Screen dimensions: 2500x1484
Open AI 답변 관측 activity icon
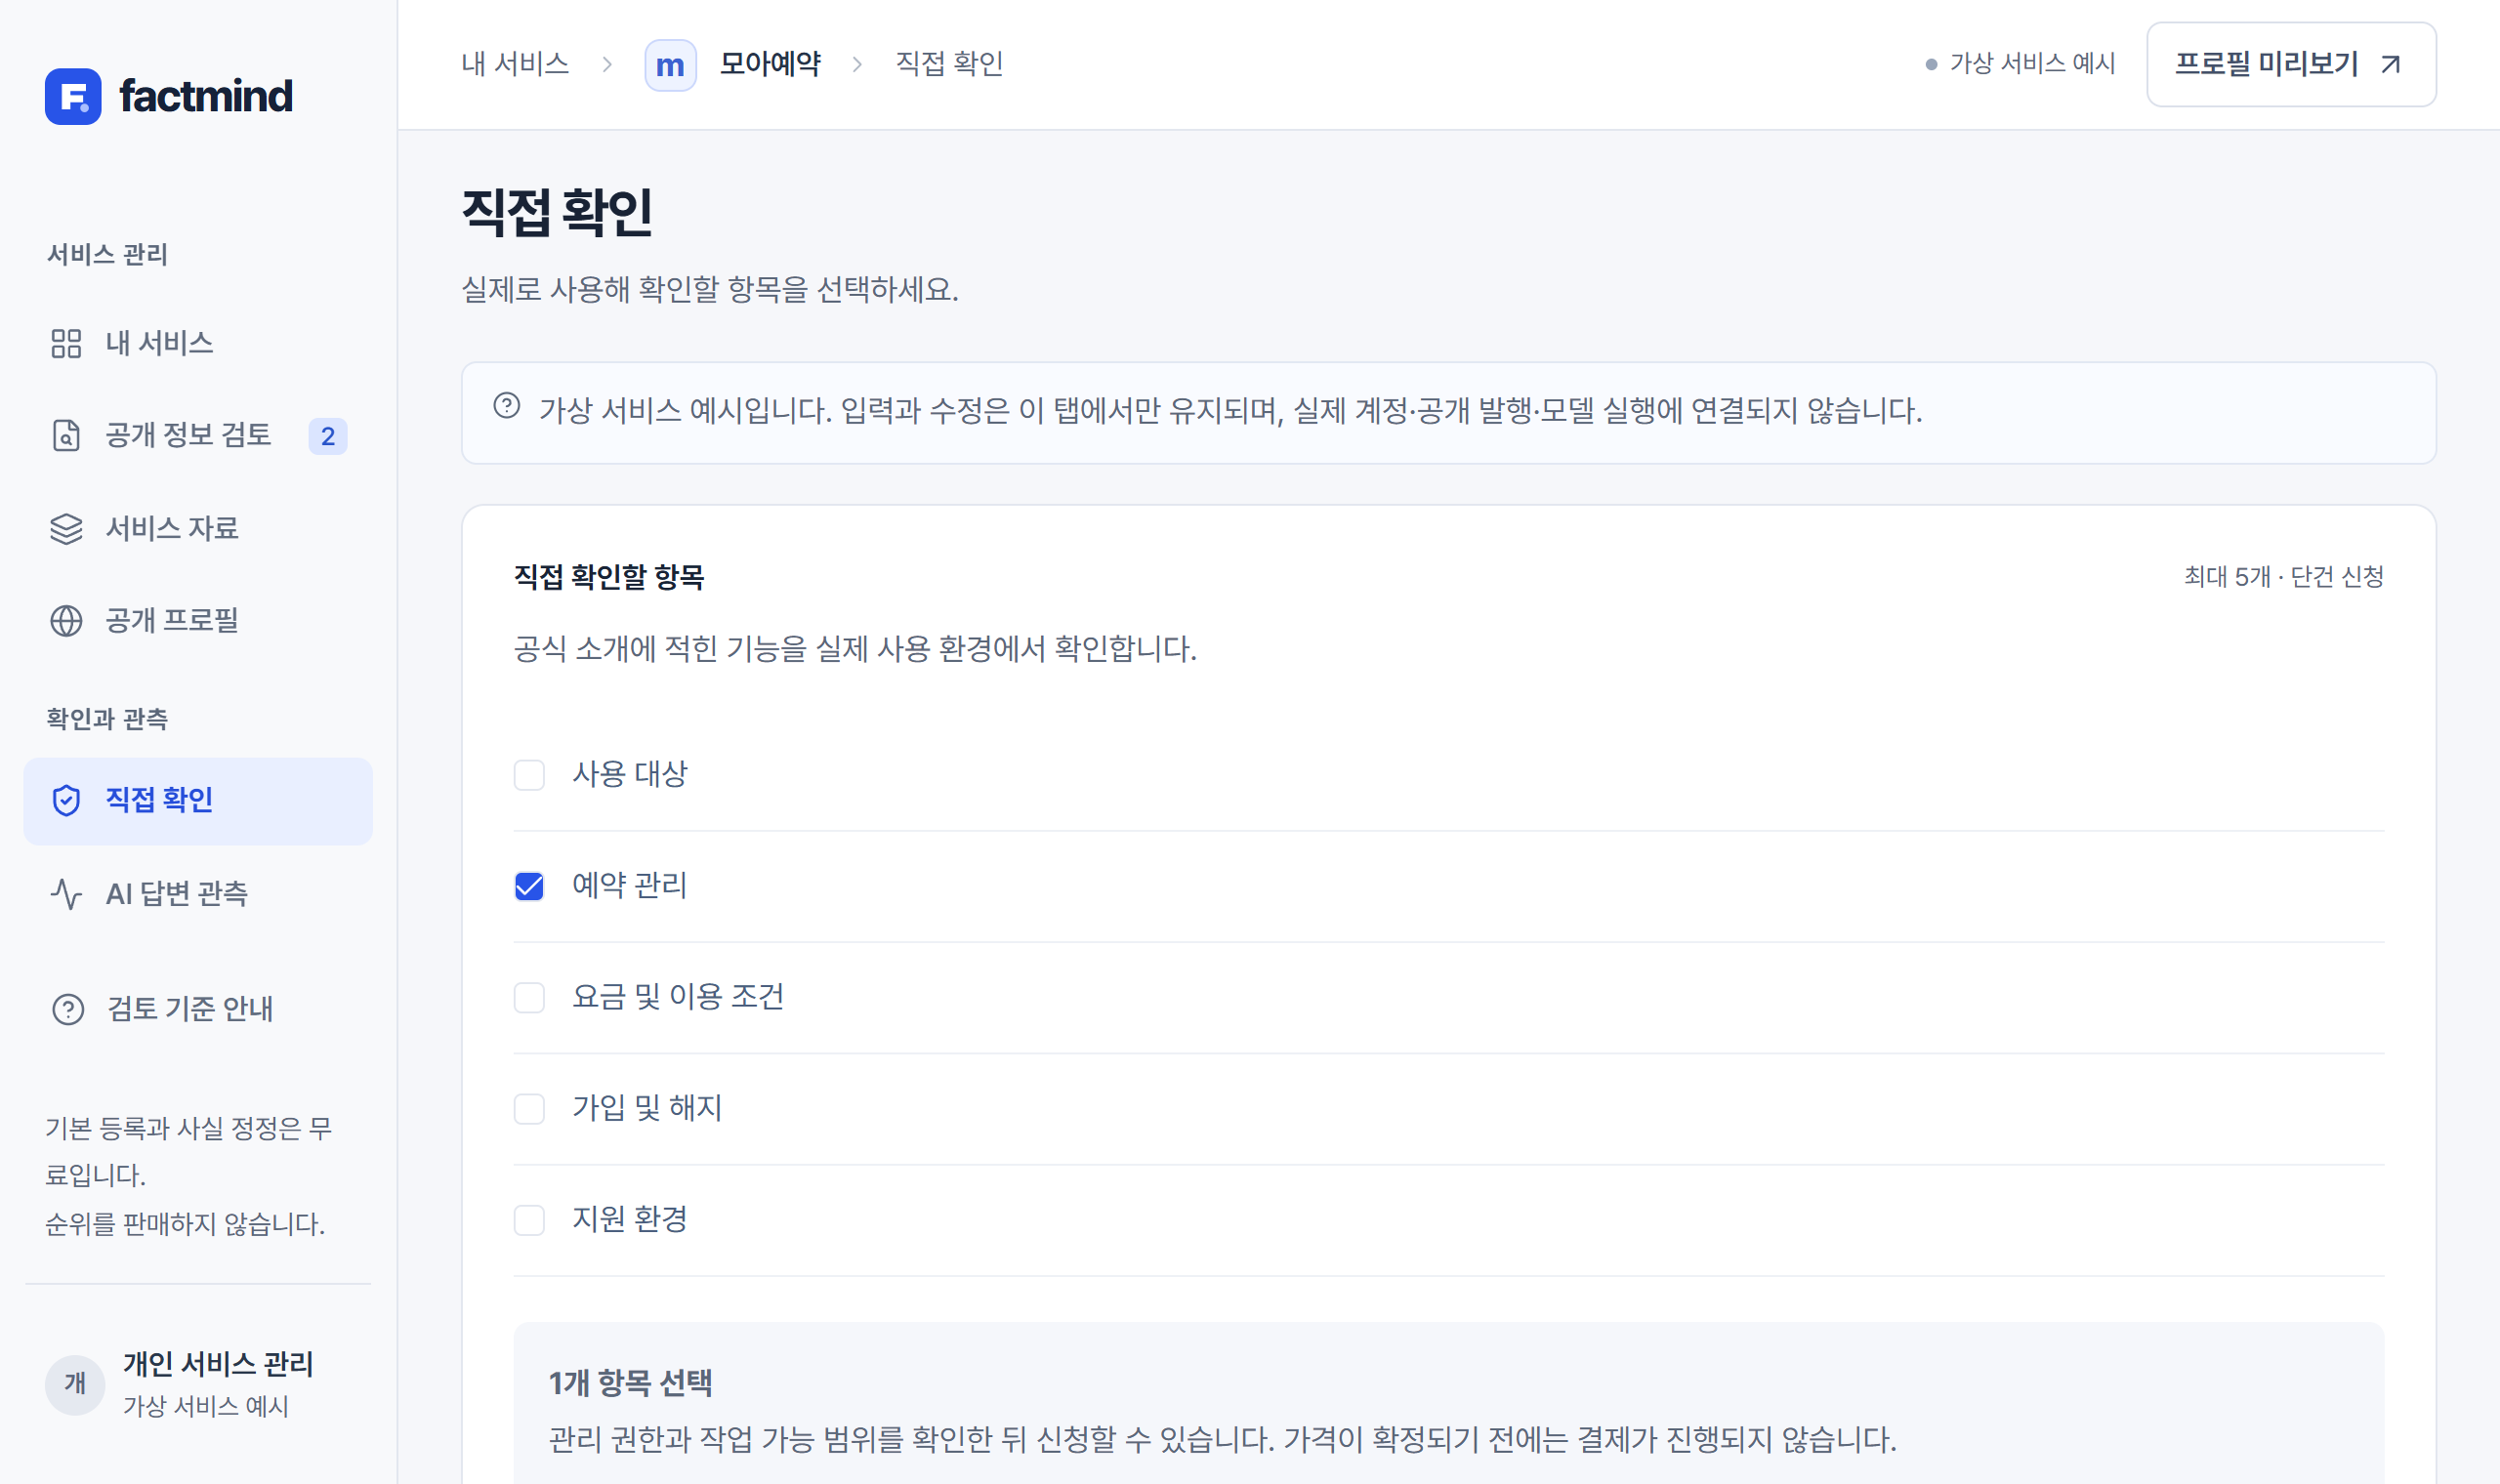point(66,894)
